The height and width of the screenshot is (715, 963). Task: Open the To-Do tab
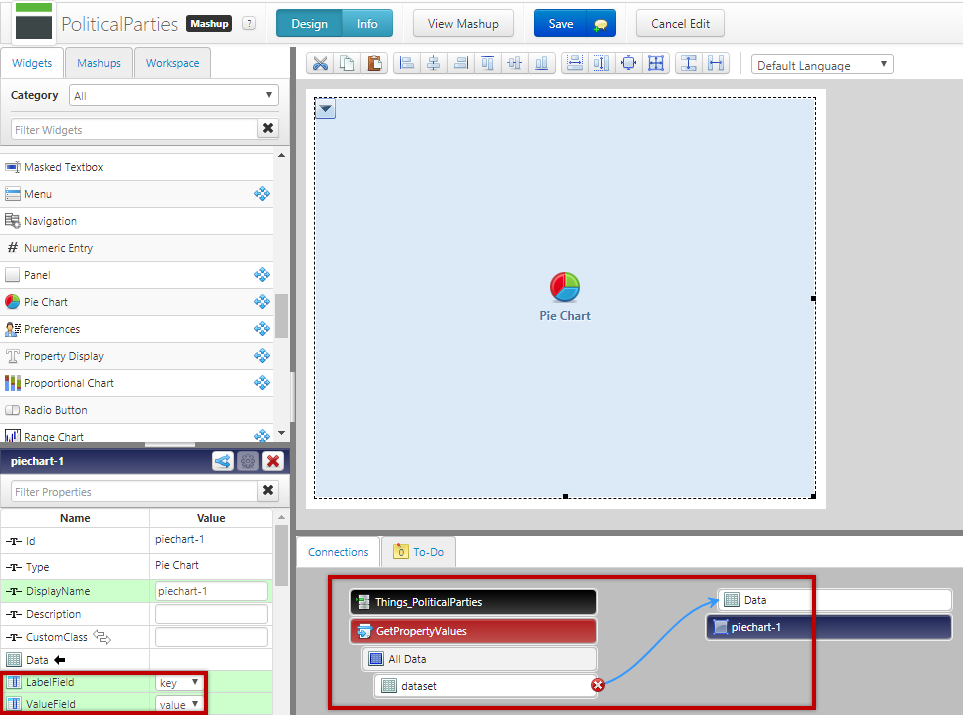click(x=418, y=552)
